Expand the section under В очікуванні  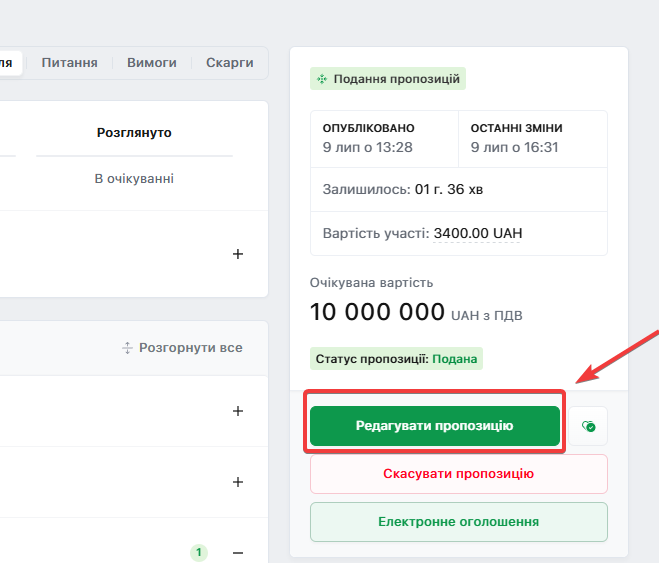(x=238, y=254)
